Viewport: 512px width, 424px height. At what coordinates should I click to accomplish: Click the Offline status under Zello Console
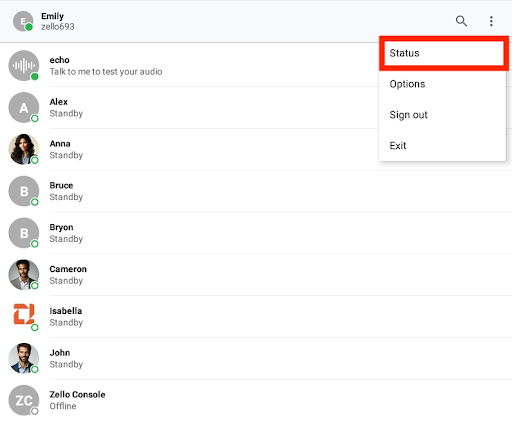(x=63, y=406)
